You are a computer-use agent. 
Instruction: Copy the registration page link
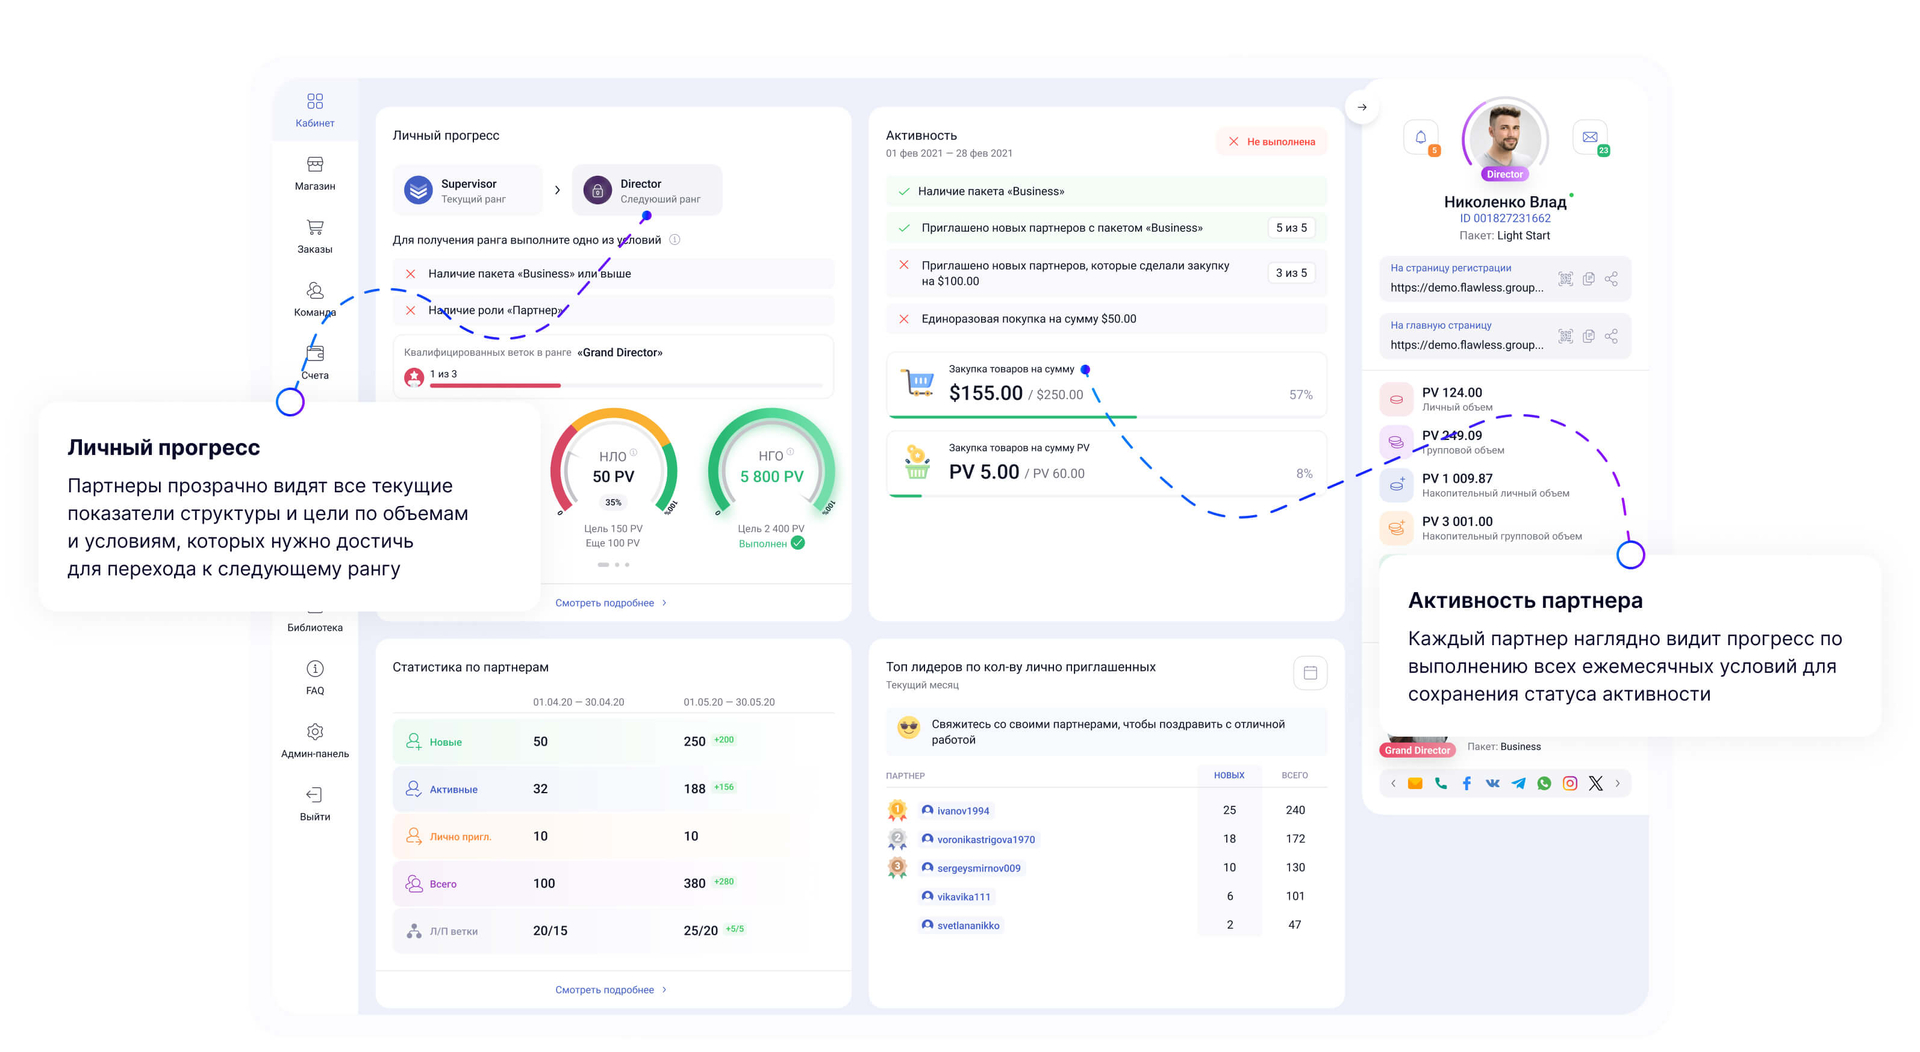pos(1588,279)
